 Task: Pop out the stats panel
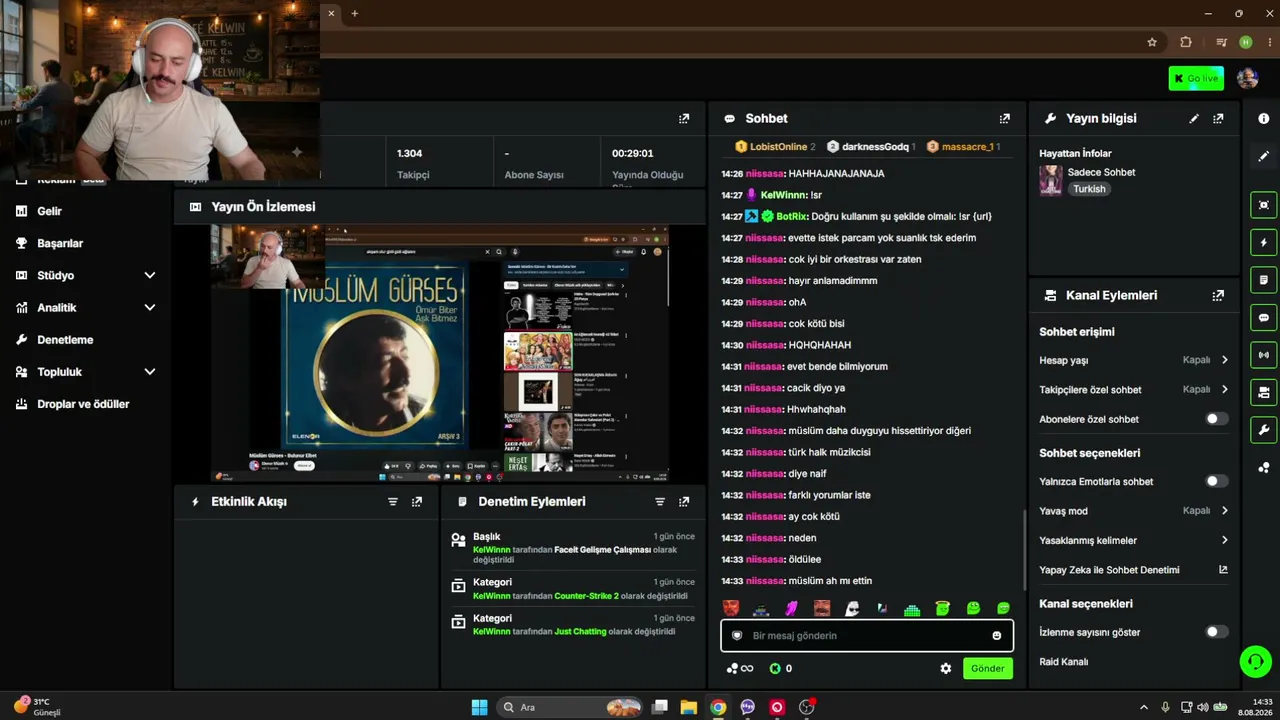point(684,118)
